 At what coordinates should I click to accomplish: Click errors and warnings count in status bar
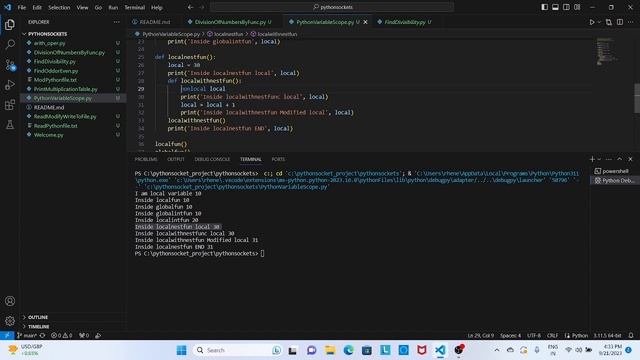pyautogui.click(x=62, y=336)
